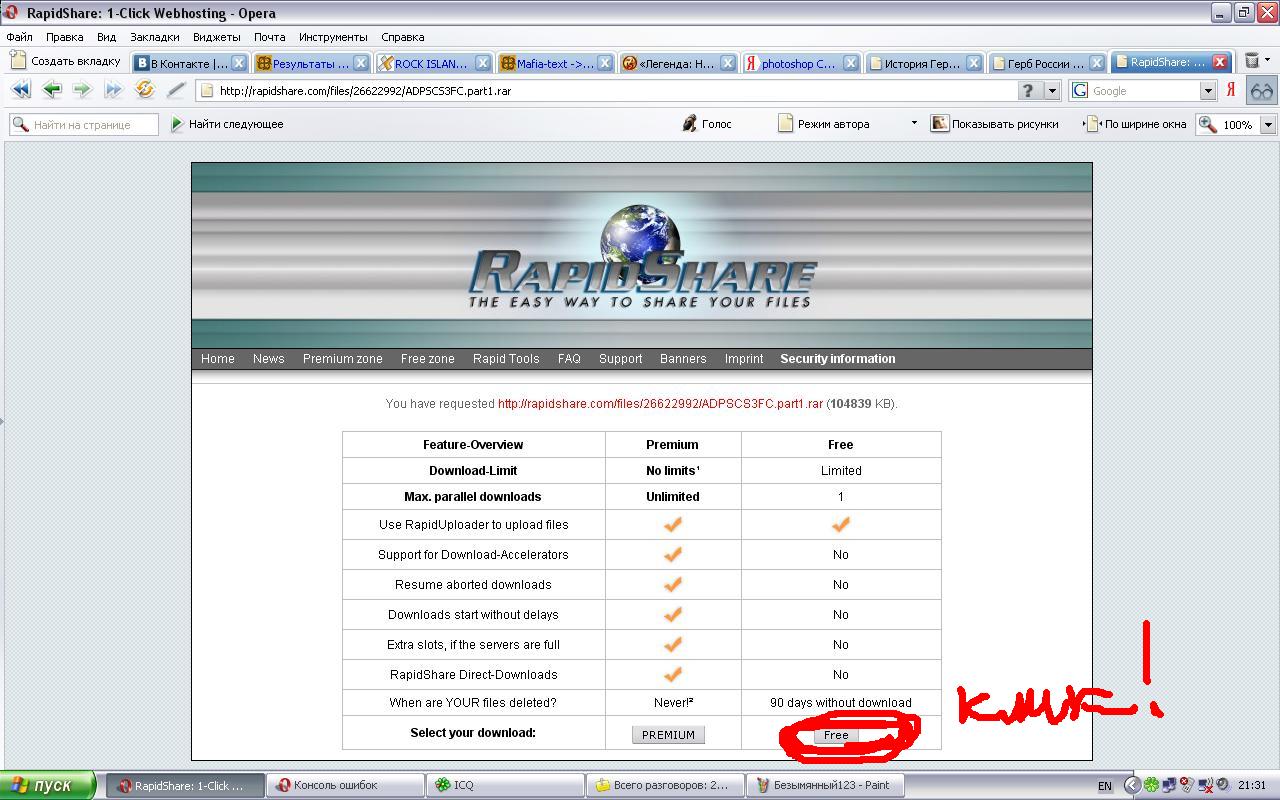This screenshot has width=1280, height=800.
Task: Expand the Режим автора dropdown arrow
Action: (913, 124)
